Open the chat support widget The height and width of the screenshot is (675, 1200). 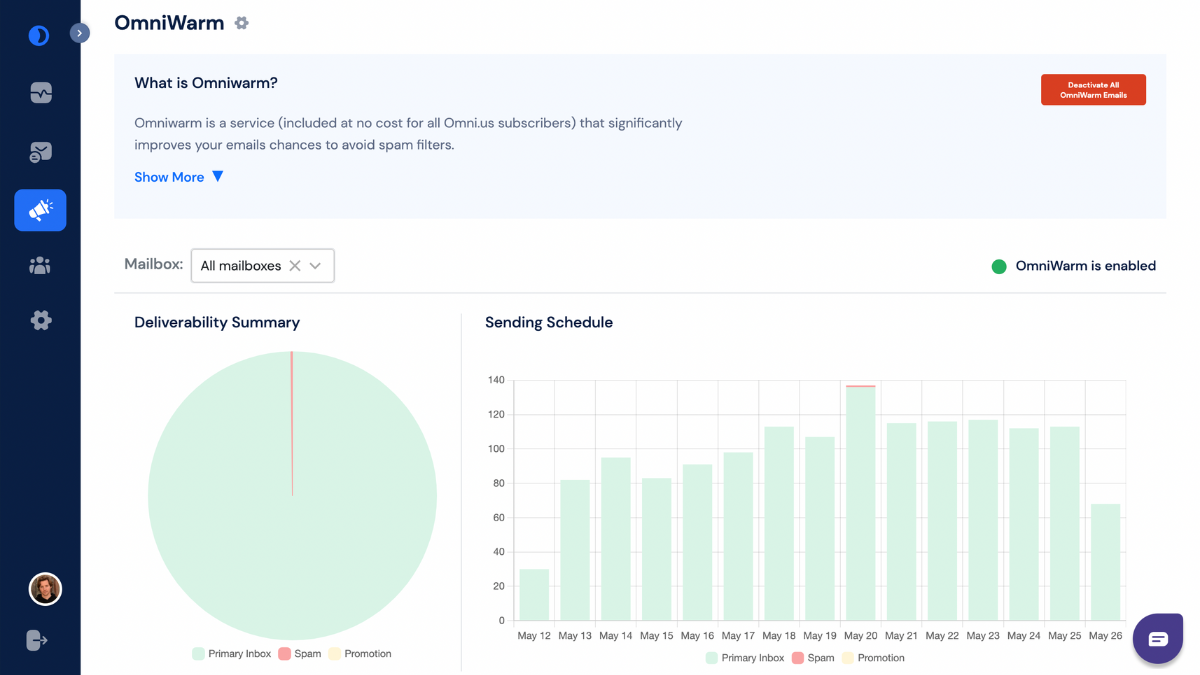click(1158, 639)
